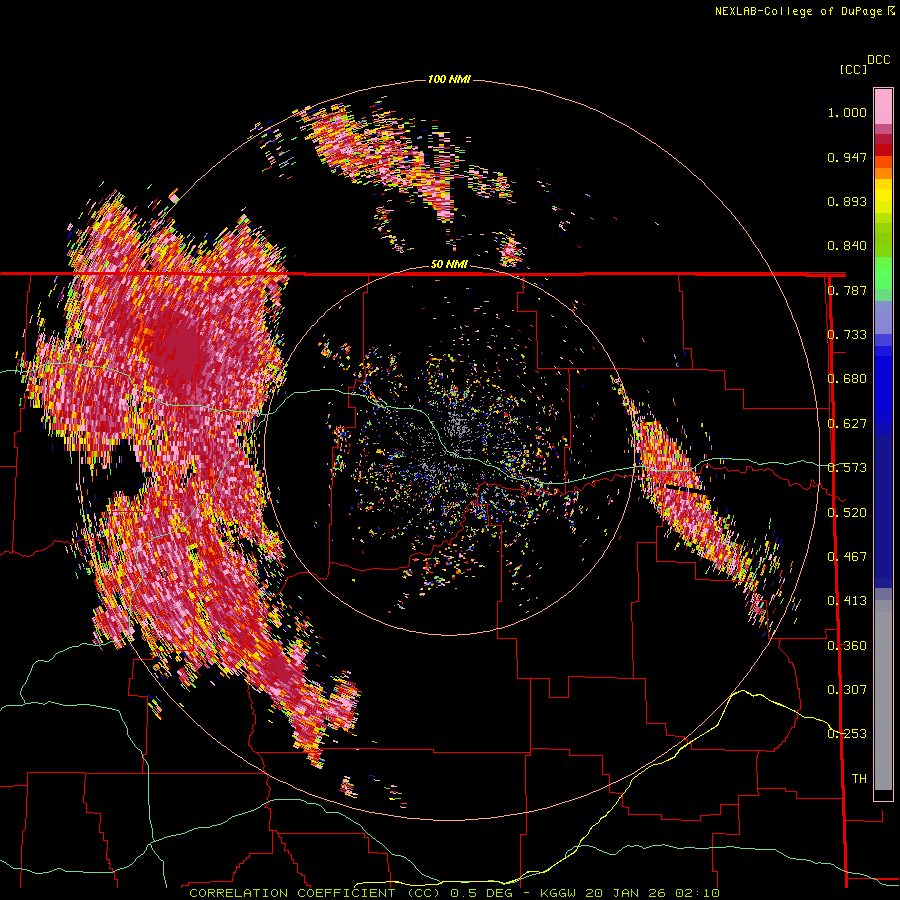Click the gray lower segment of color bar
Viewport: 900px width, 900px height.
click(883, 695)
